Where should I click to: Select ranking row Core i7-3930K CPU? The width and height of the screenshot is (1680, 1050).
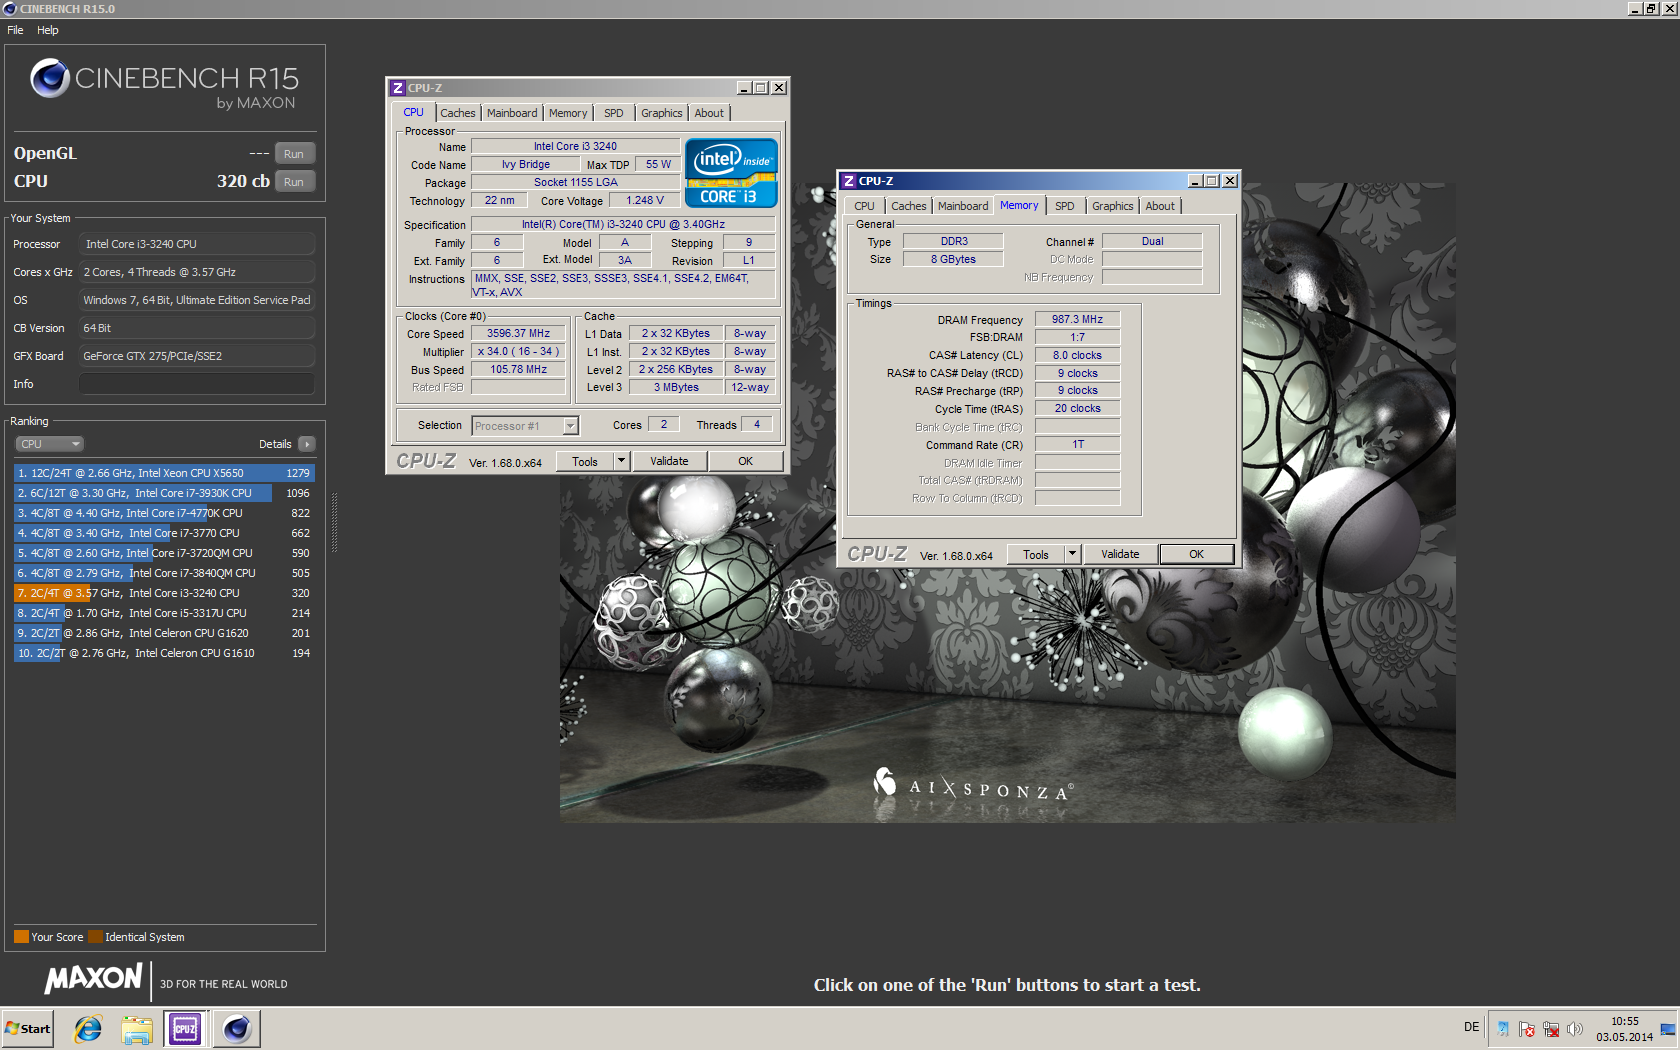click(x=165, y=493)
